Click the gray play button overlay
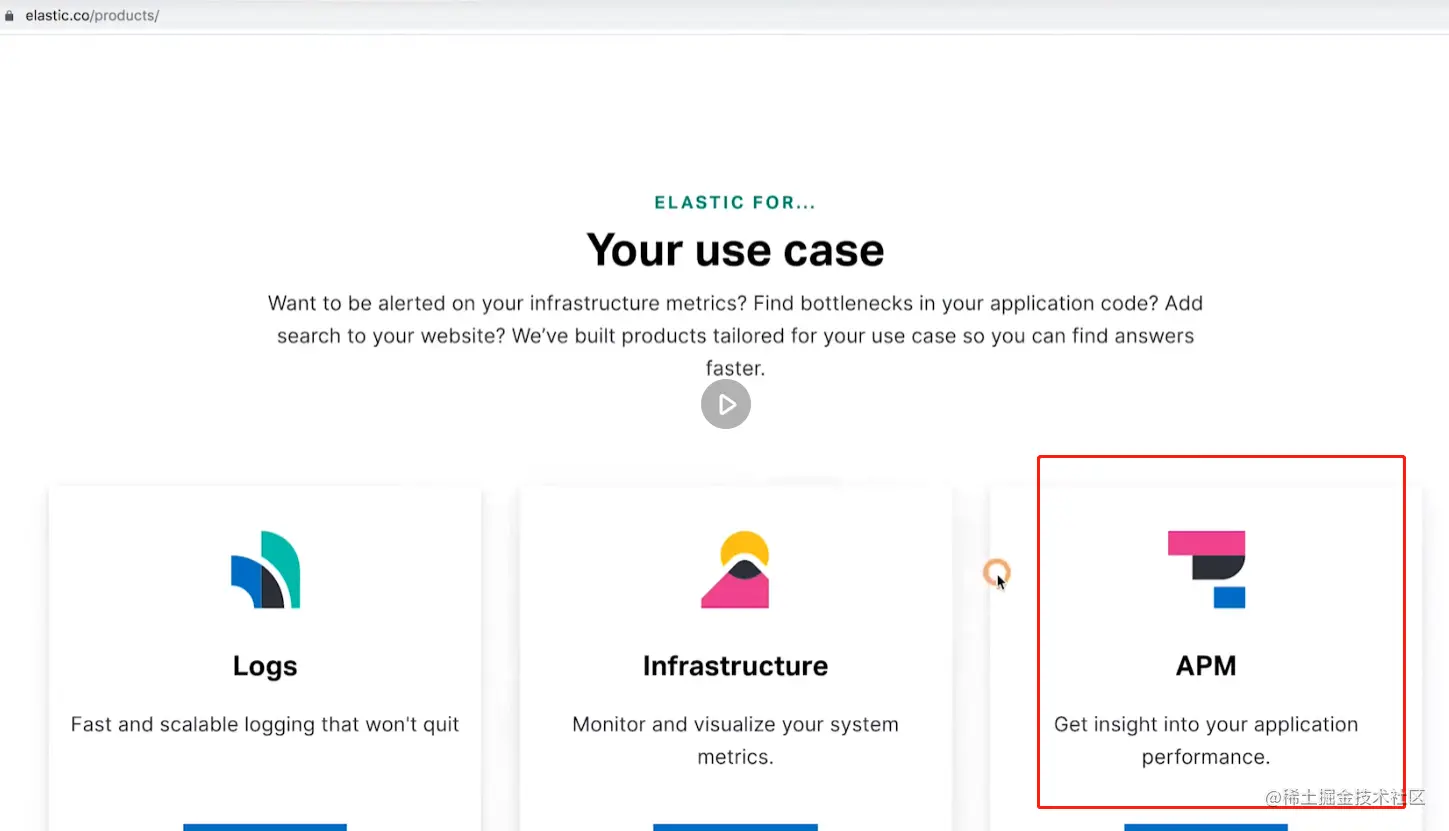The height and width of the screenshot is (831, 1449). (x=726, y=404)
